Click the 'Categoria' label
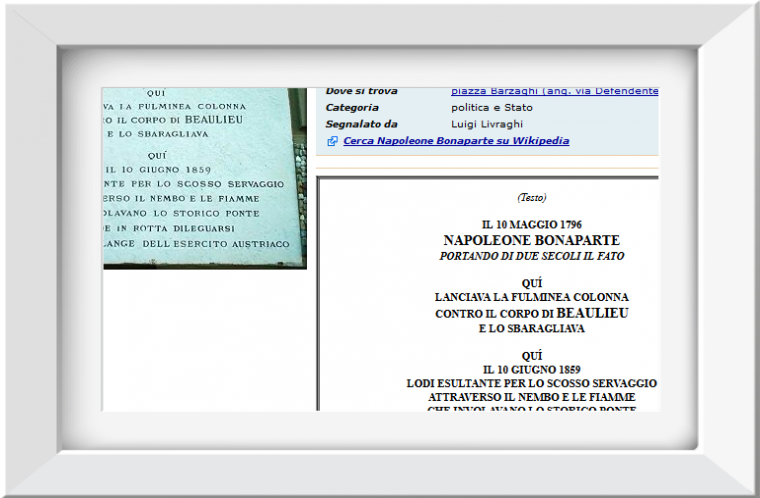Viewport: 760px width, 498px height. [352, 108]
